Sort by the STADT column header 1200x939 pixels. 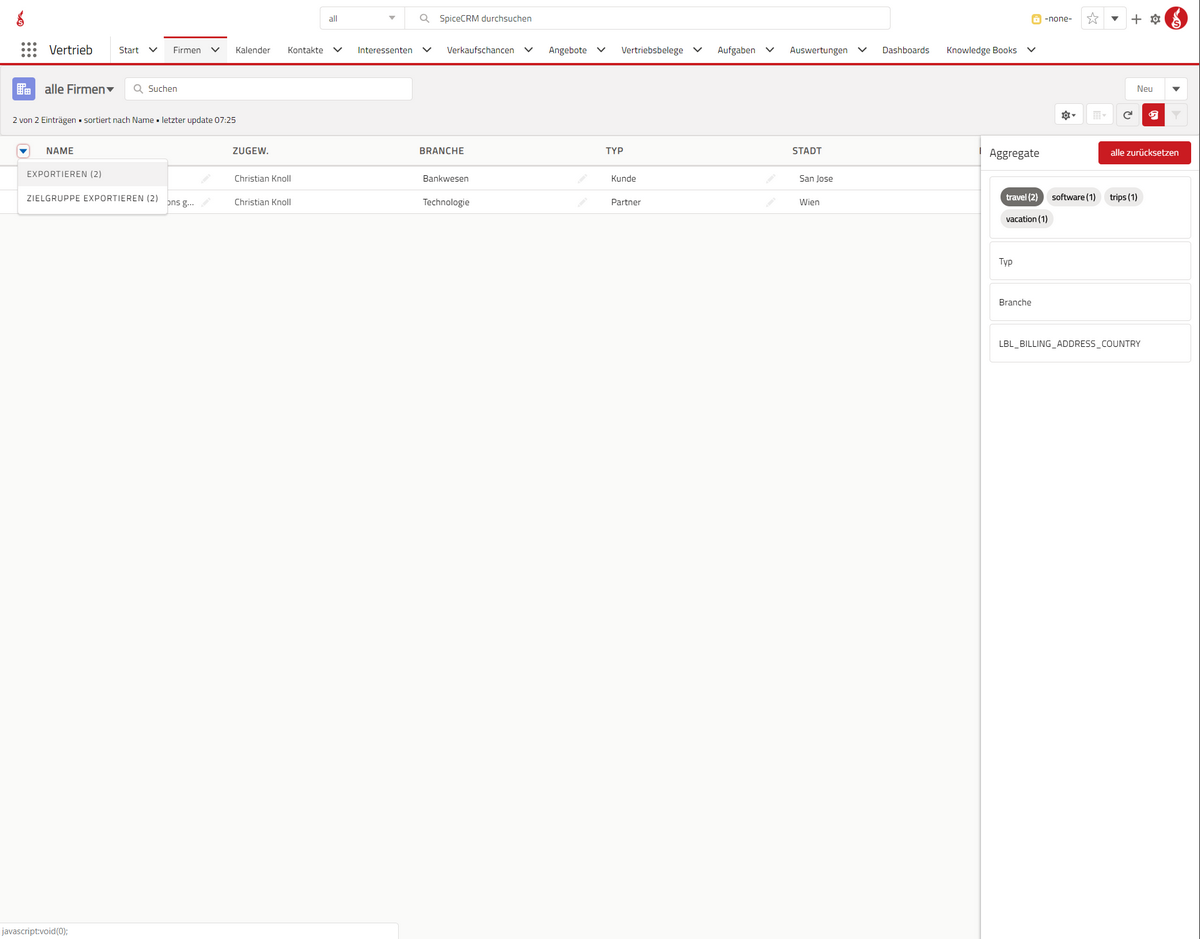click(x=807, y=151)
